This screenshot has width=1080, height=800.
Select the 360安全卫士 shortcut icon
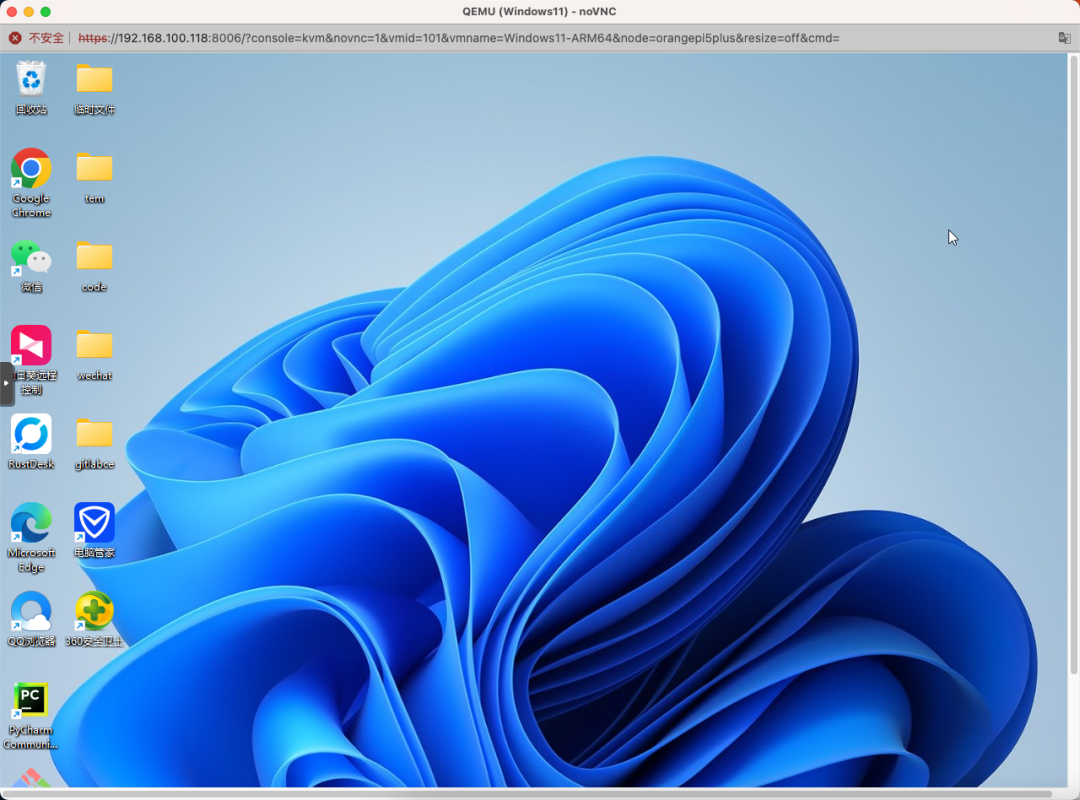click(x=94, y=611)
